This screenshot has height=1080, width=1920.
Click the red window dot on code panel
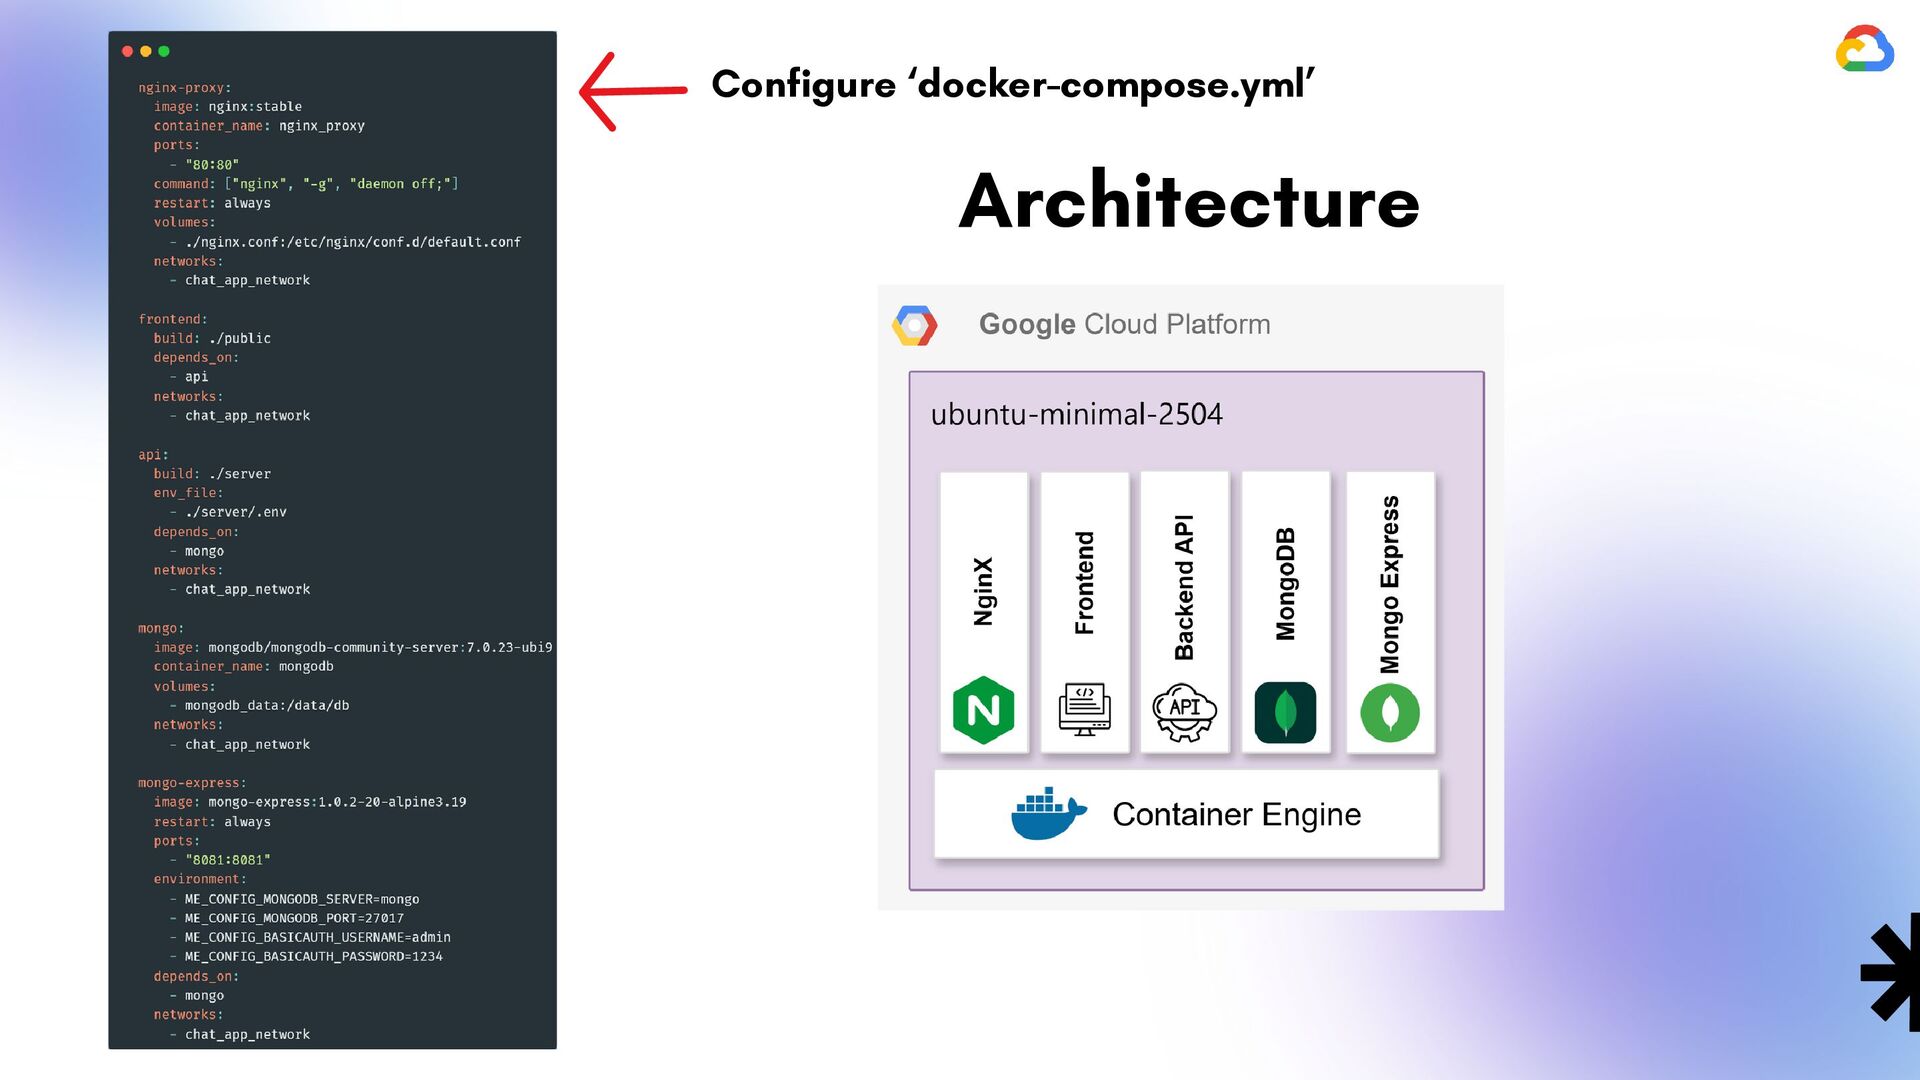click(127, 51)
